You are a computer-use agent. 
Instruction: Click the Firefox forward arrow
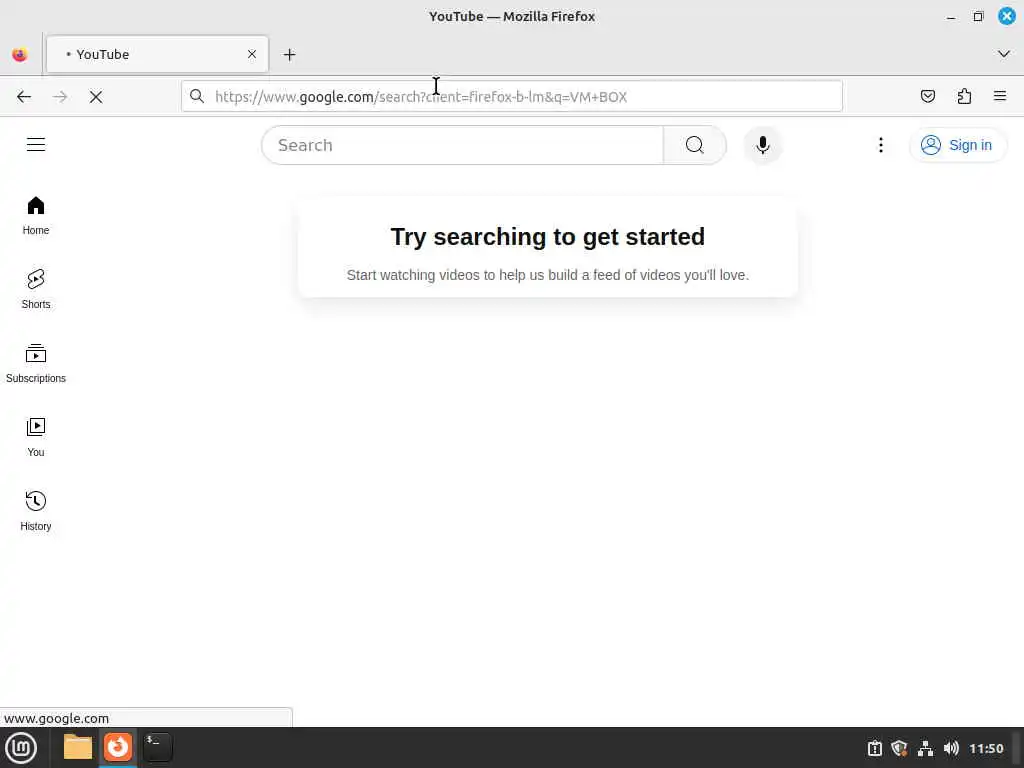coord(60,97)
